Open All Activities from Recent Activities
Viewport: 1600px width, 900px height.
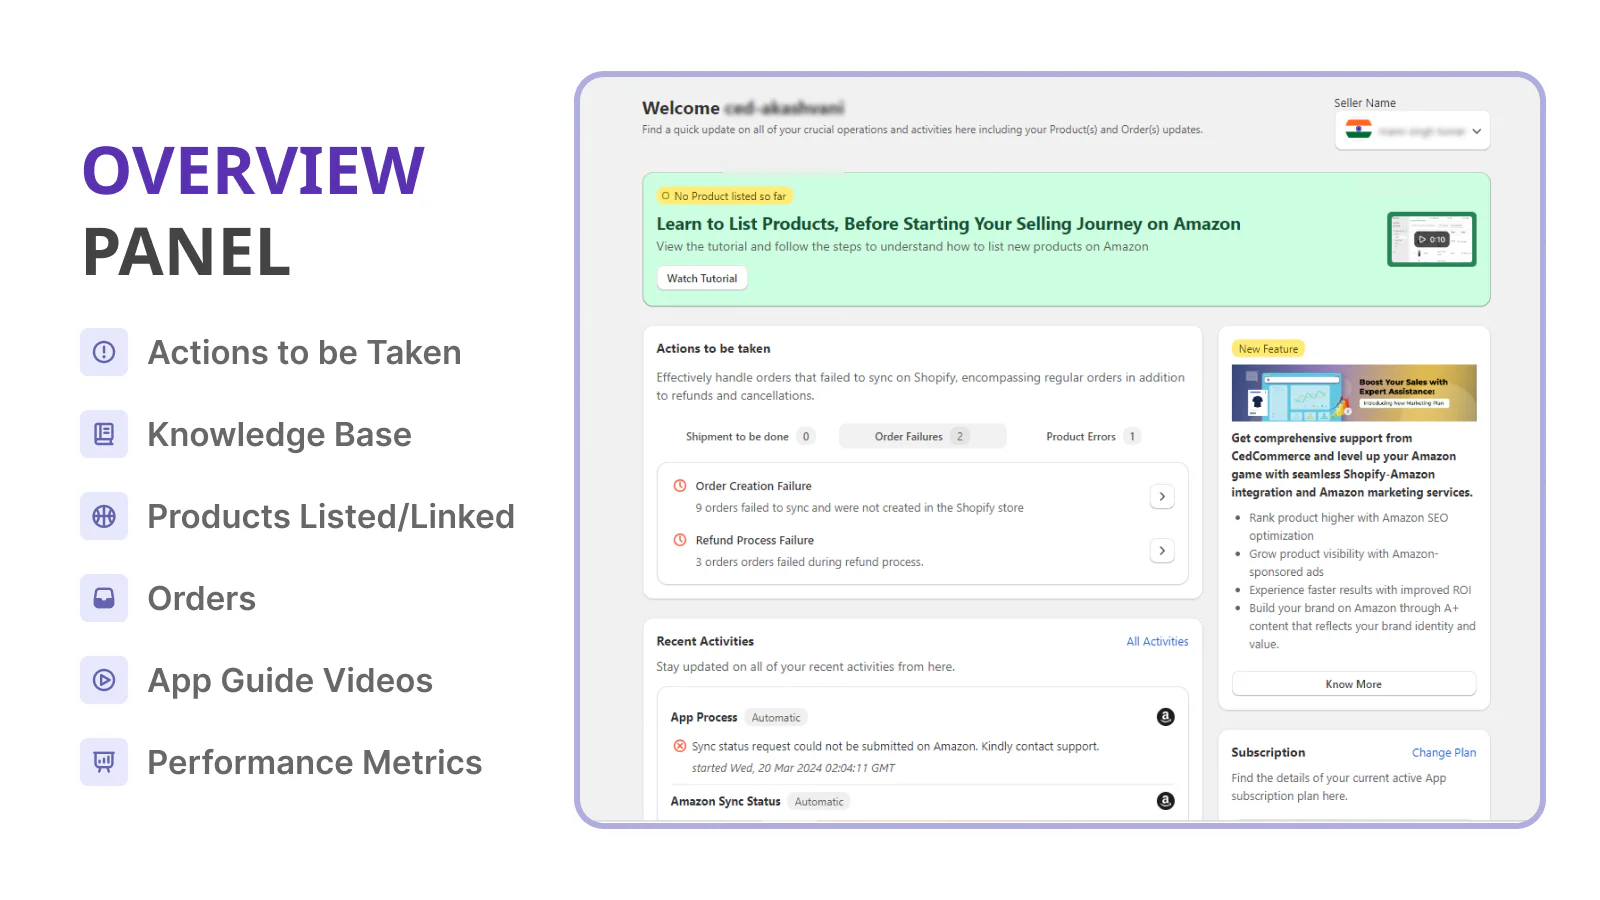point(1157,641)
